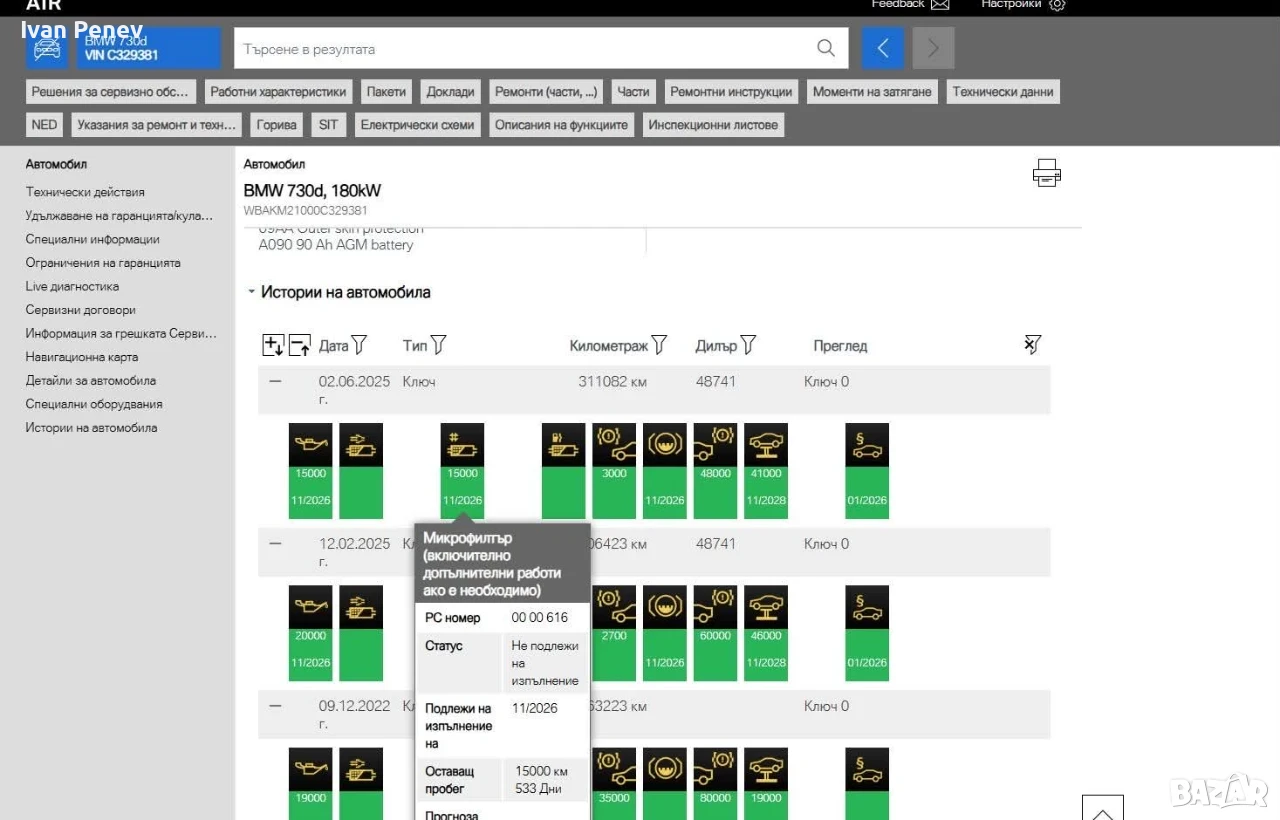
Task: Click the 311082 км mileage cell
Action: (612, 381)
